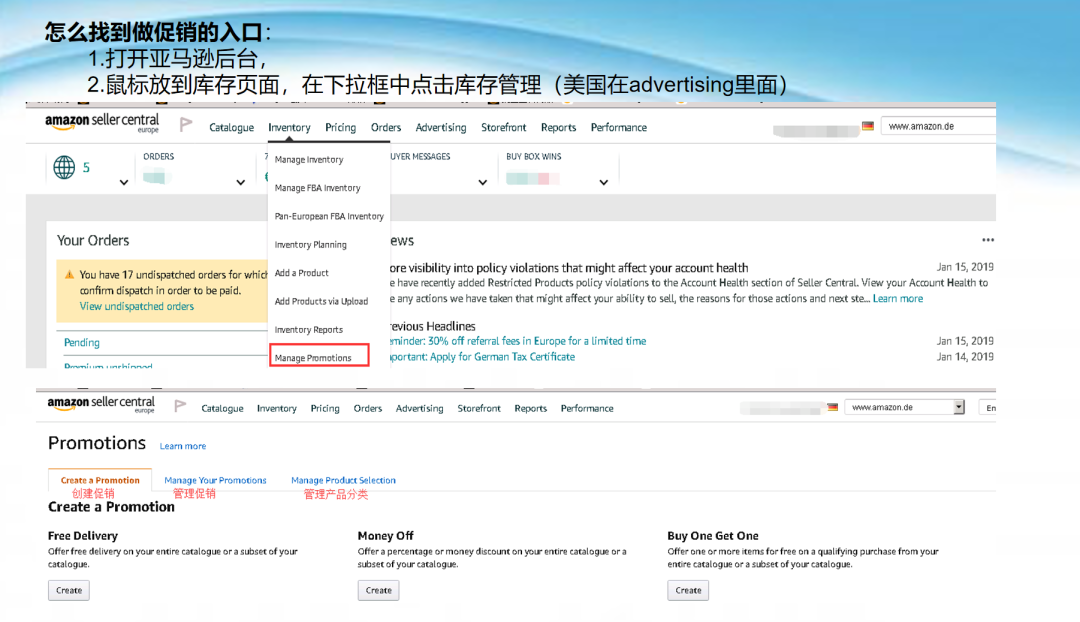Open Pricing menu in lower header
Viewport: 1080px width, 622px height.
tap(324, 408)
